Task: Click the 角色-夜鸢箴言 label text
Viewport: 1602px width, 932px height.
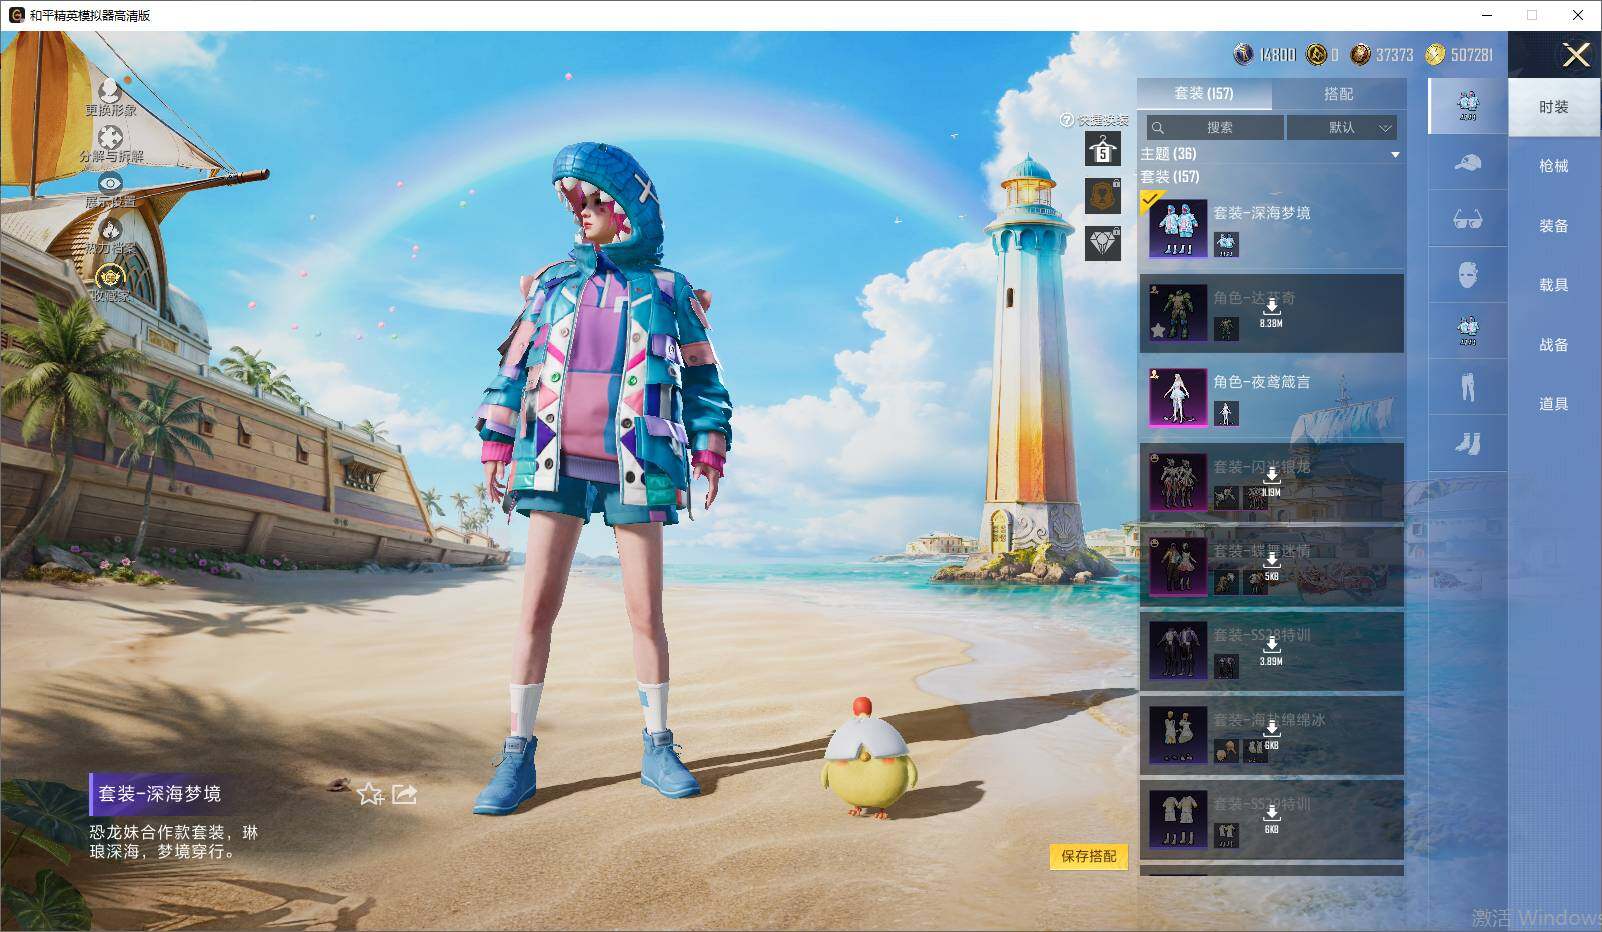Action: click(1261, 382)
